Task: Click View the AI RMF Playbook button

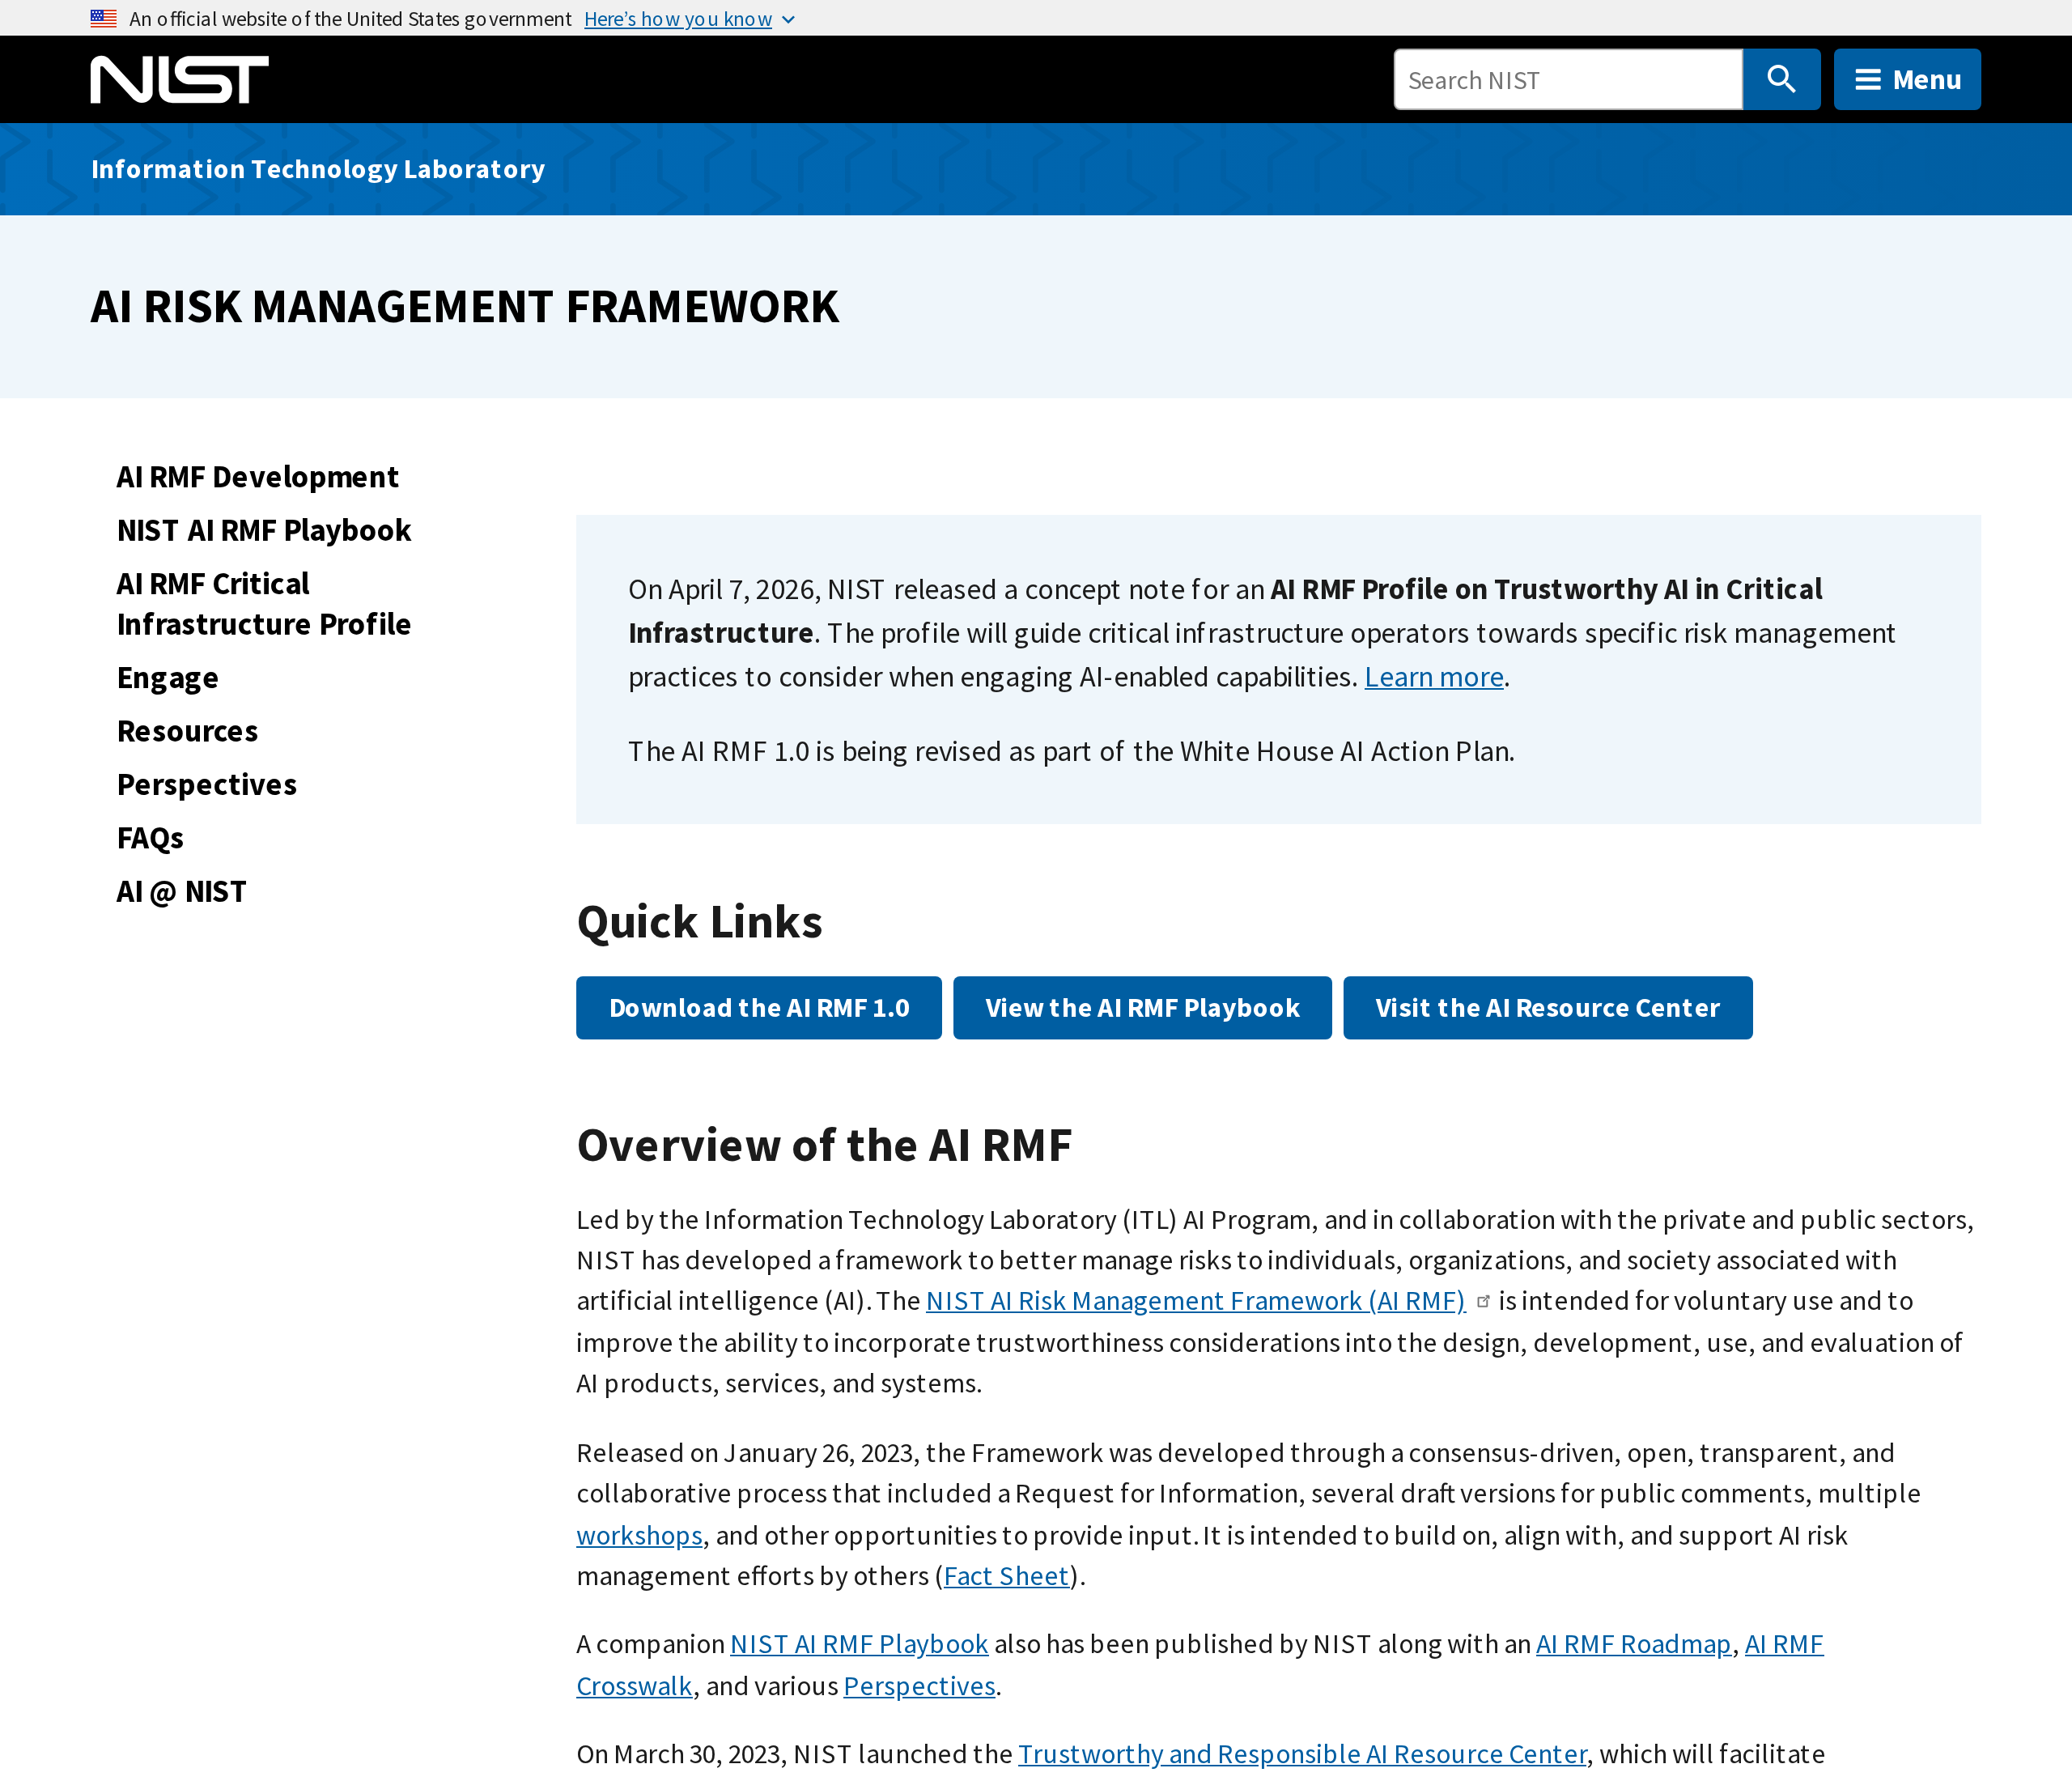Action: pyautogui.click(x=1142, y=1008)
